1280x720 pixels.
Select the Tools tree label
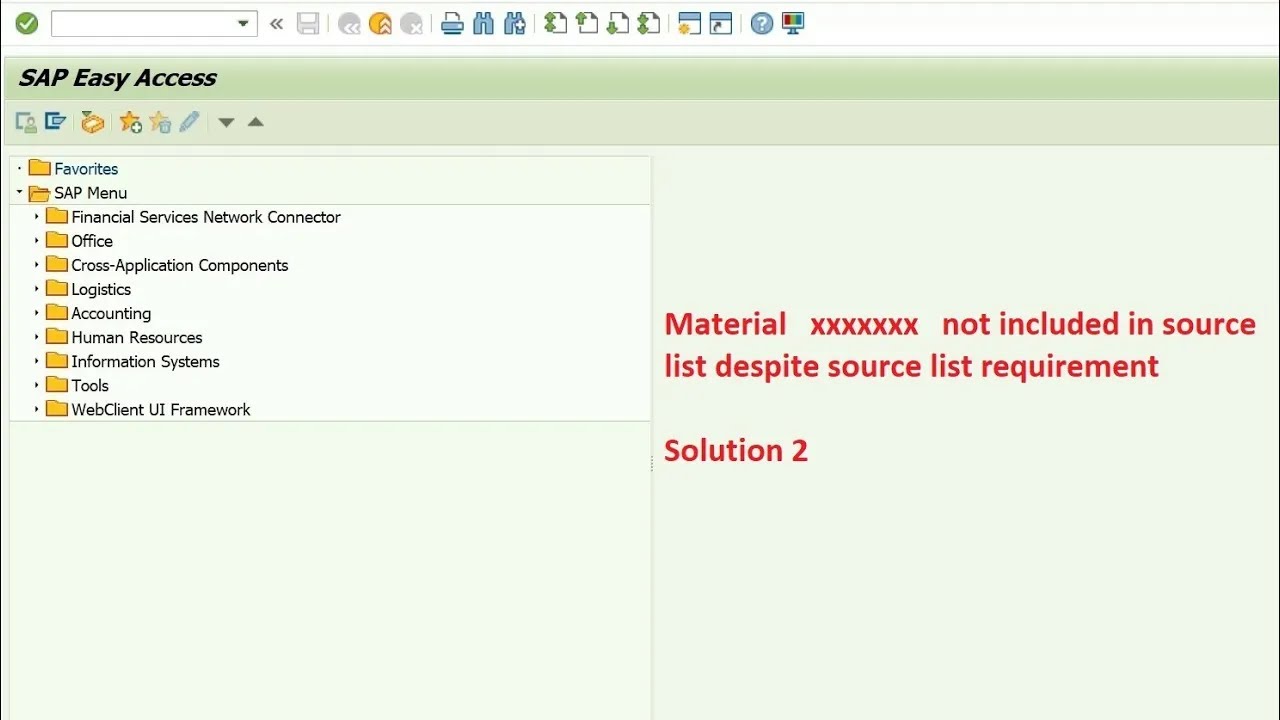pos(90,385)
